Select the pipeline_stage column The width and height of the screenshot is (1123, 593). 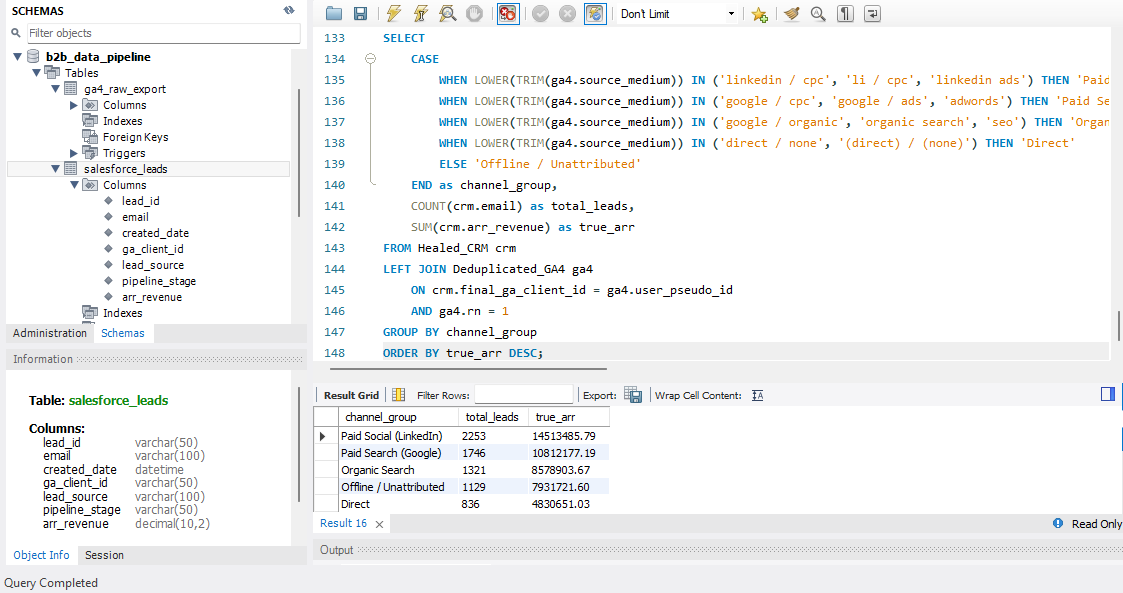[x=159, y=281]
